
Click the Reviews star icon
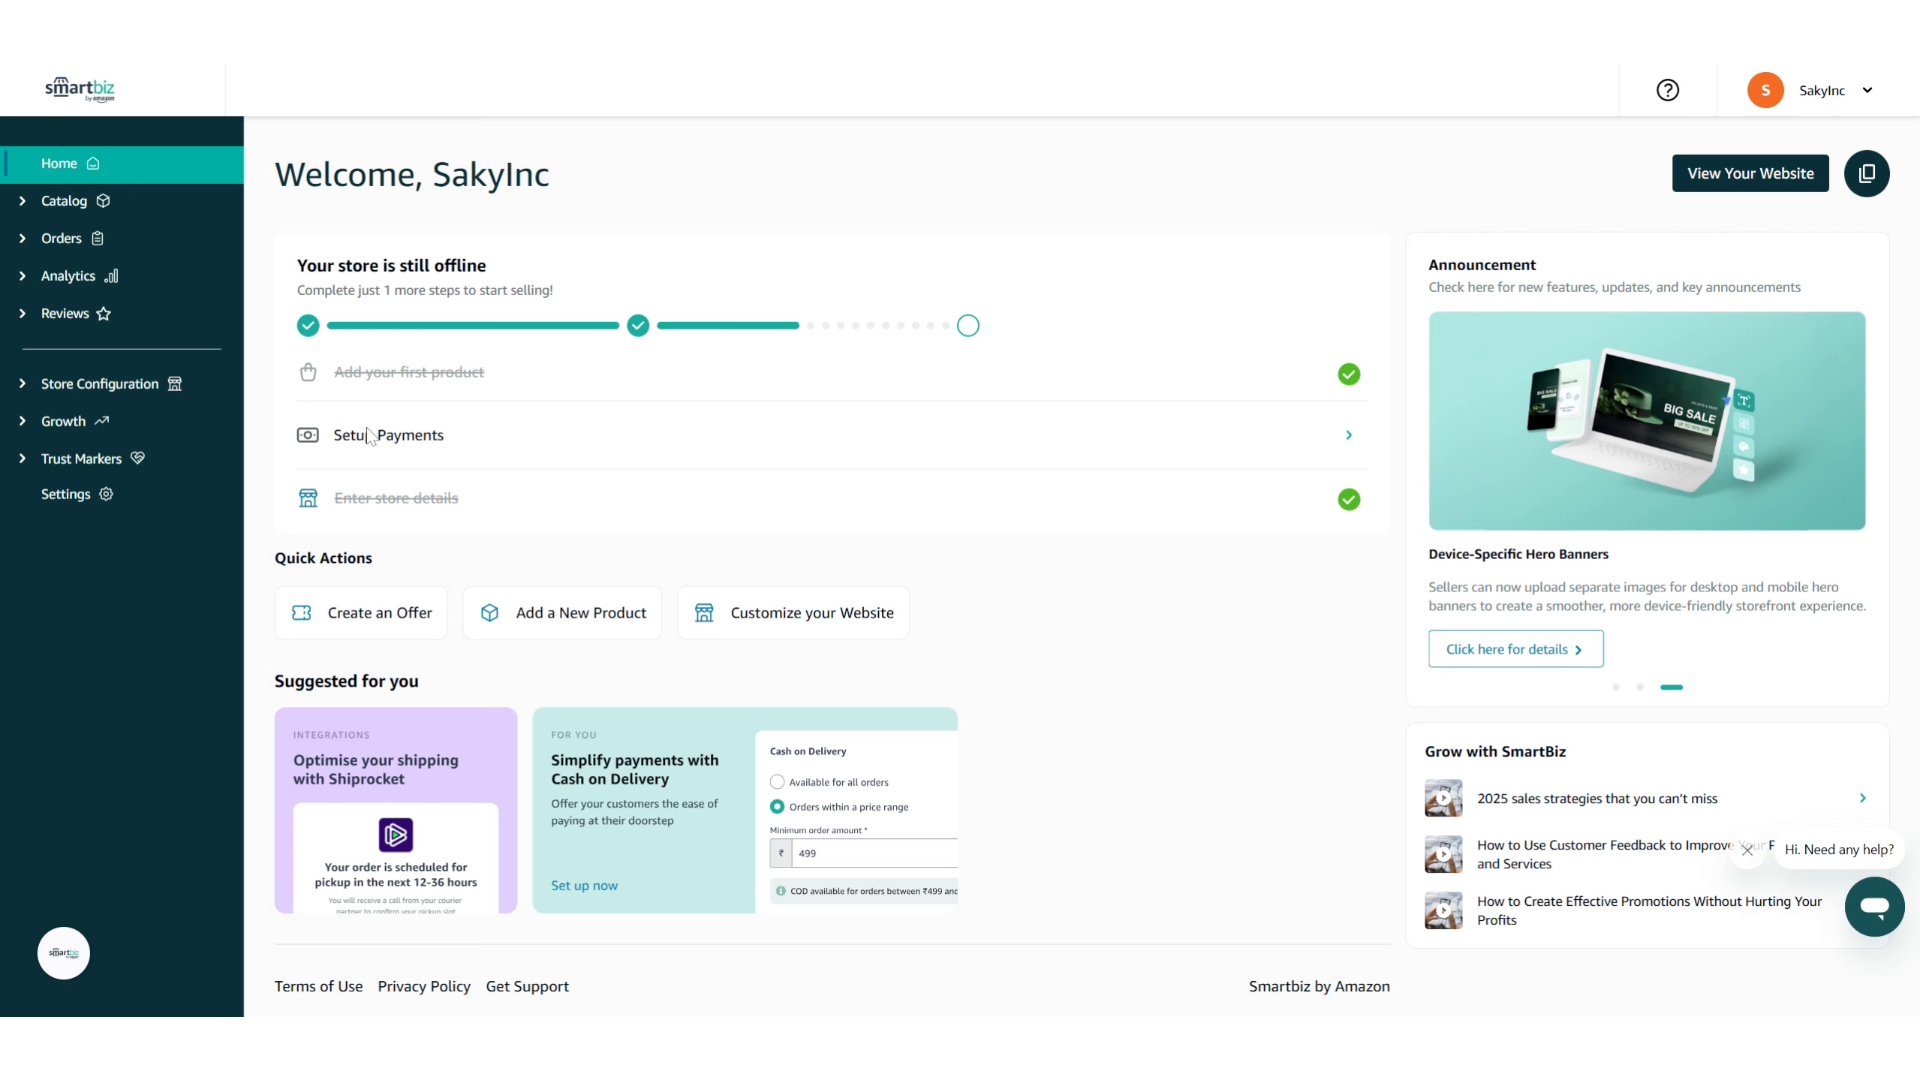[x=103, y=314]
